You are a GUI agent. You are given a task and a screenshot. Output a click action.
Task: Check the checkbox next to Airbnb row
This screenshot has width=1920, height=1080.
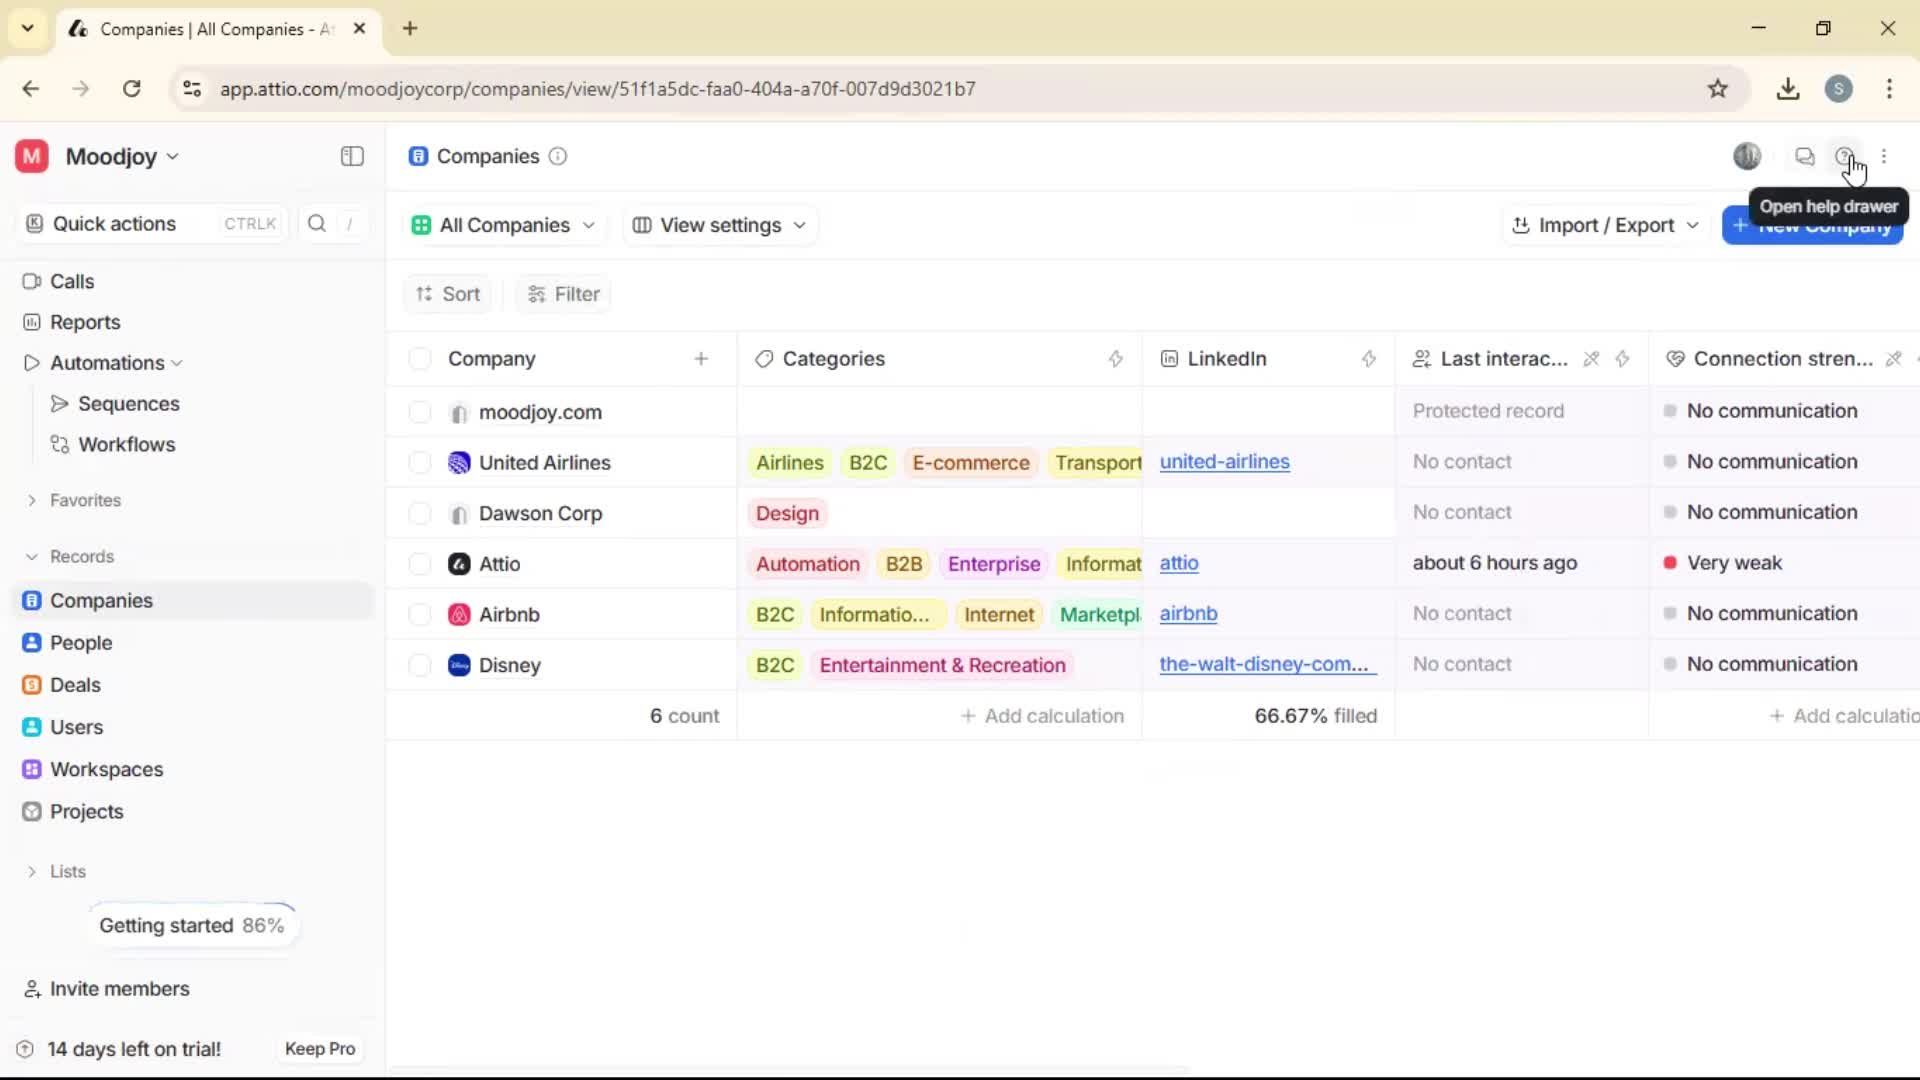pyautogui.click(x=419, y=613)
